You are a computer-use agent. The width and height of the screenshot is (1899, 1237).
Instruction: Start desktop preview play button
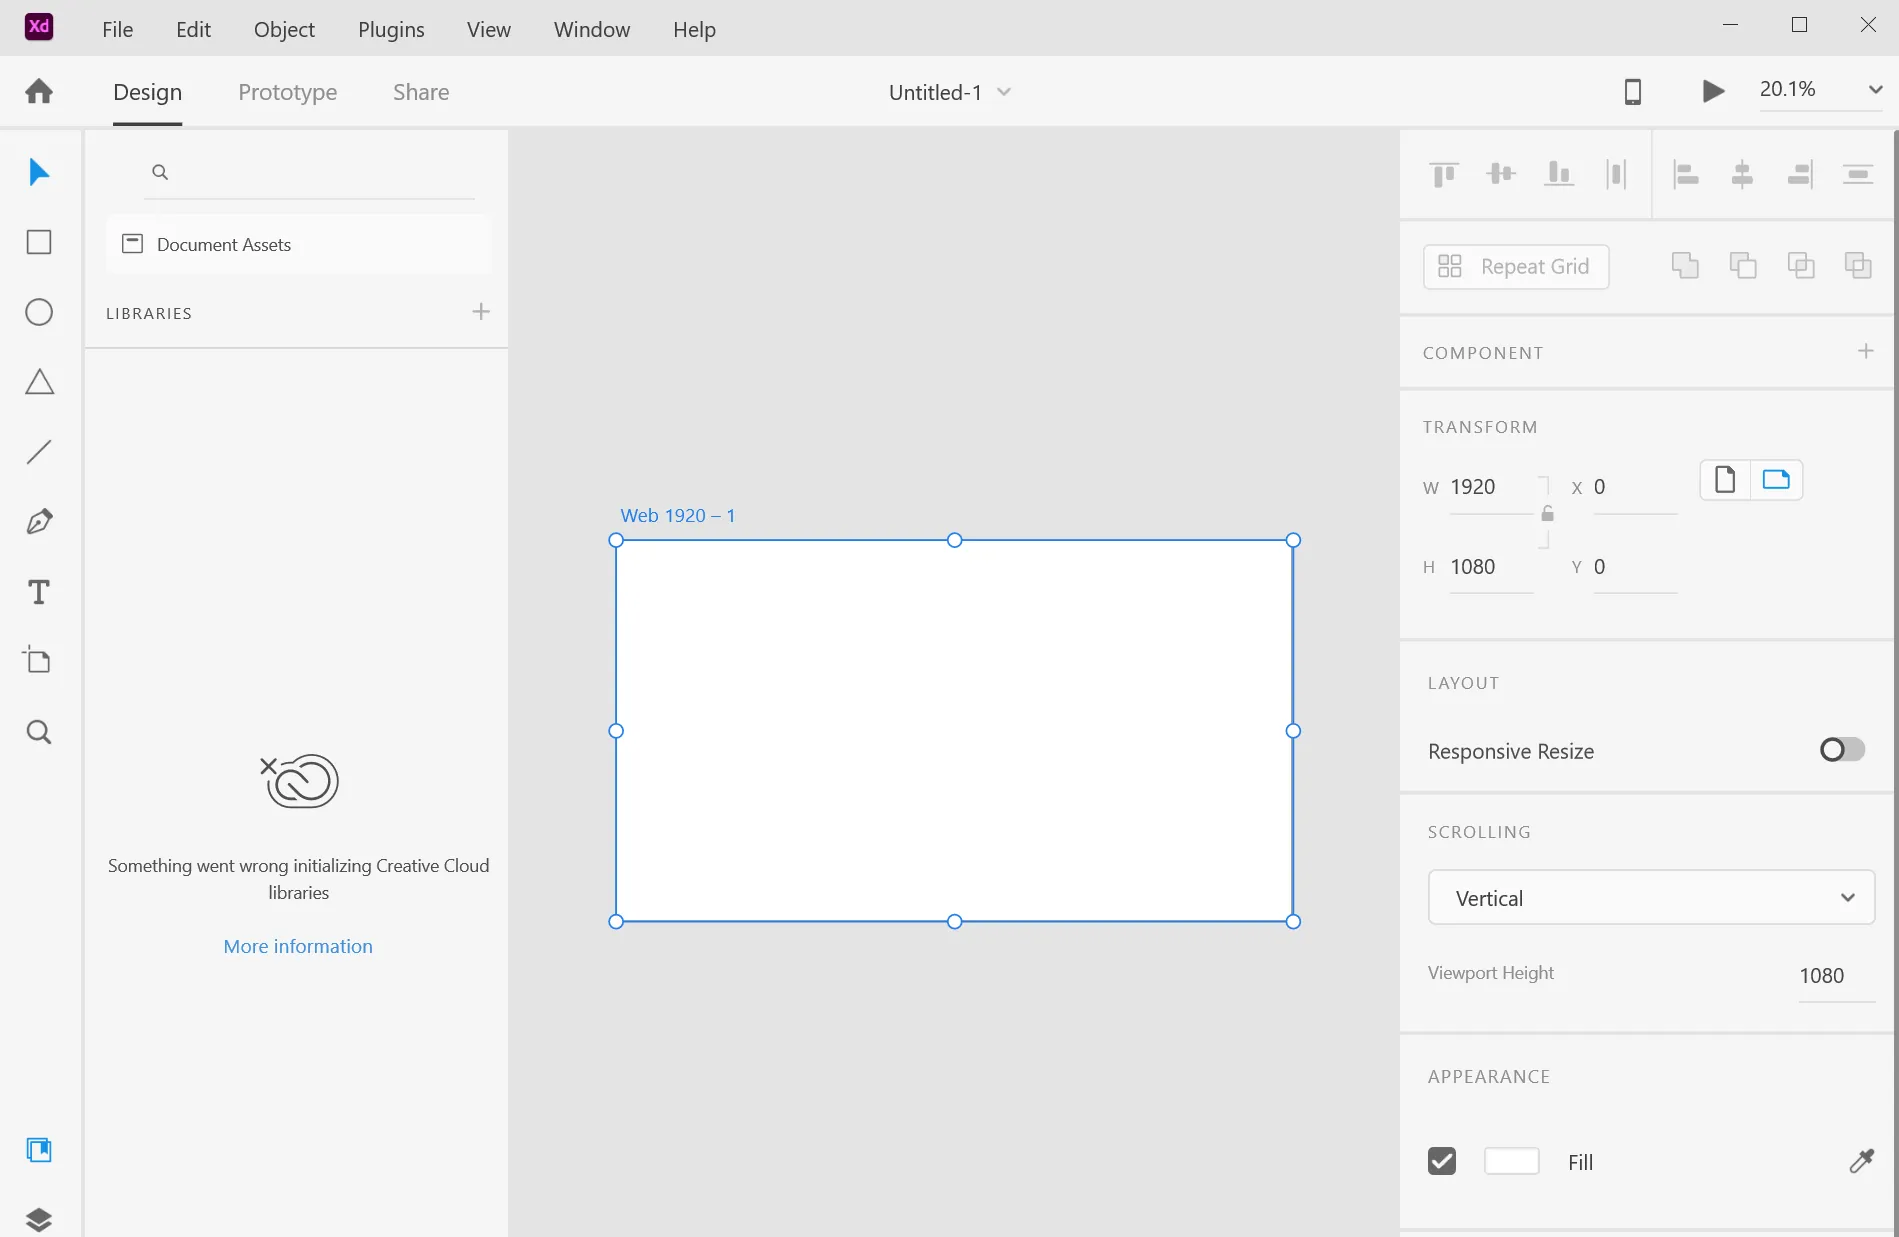point(1713,91)
